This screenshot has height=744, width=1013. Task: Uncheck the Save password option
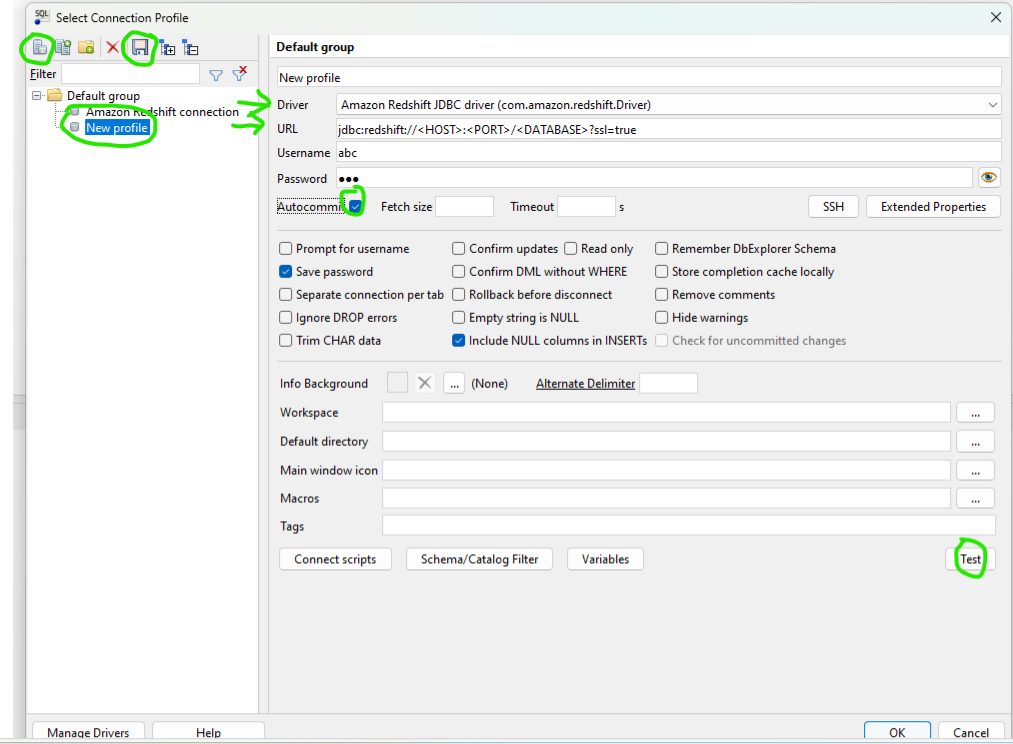point(286,272)
